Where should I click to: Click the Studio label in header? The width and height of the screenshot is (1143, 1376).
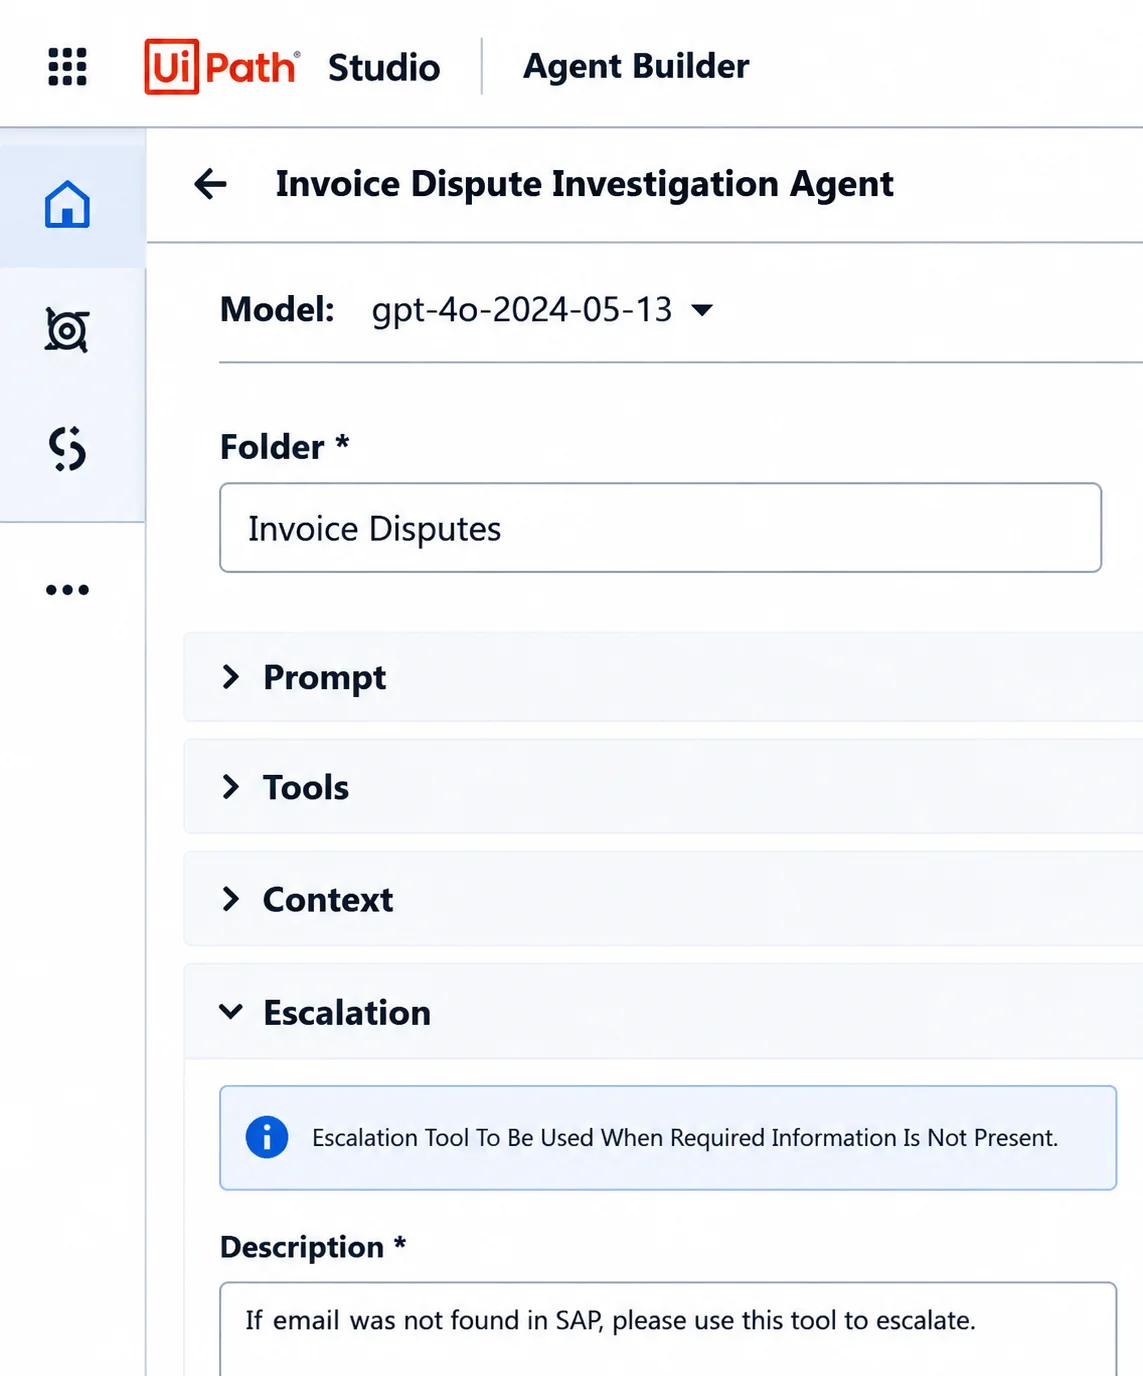coord(384,68)
